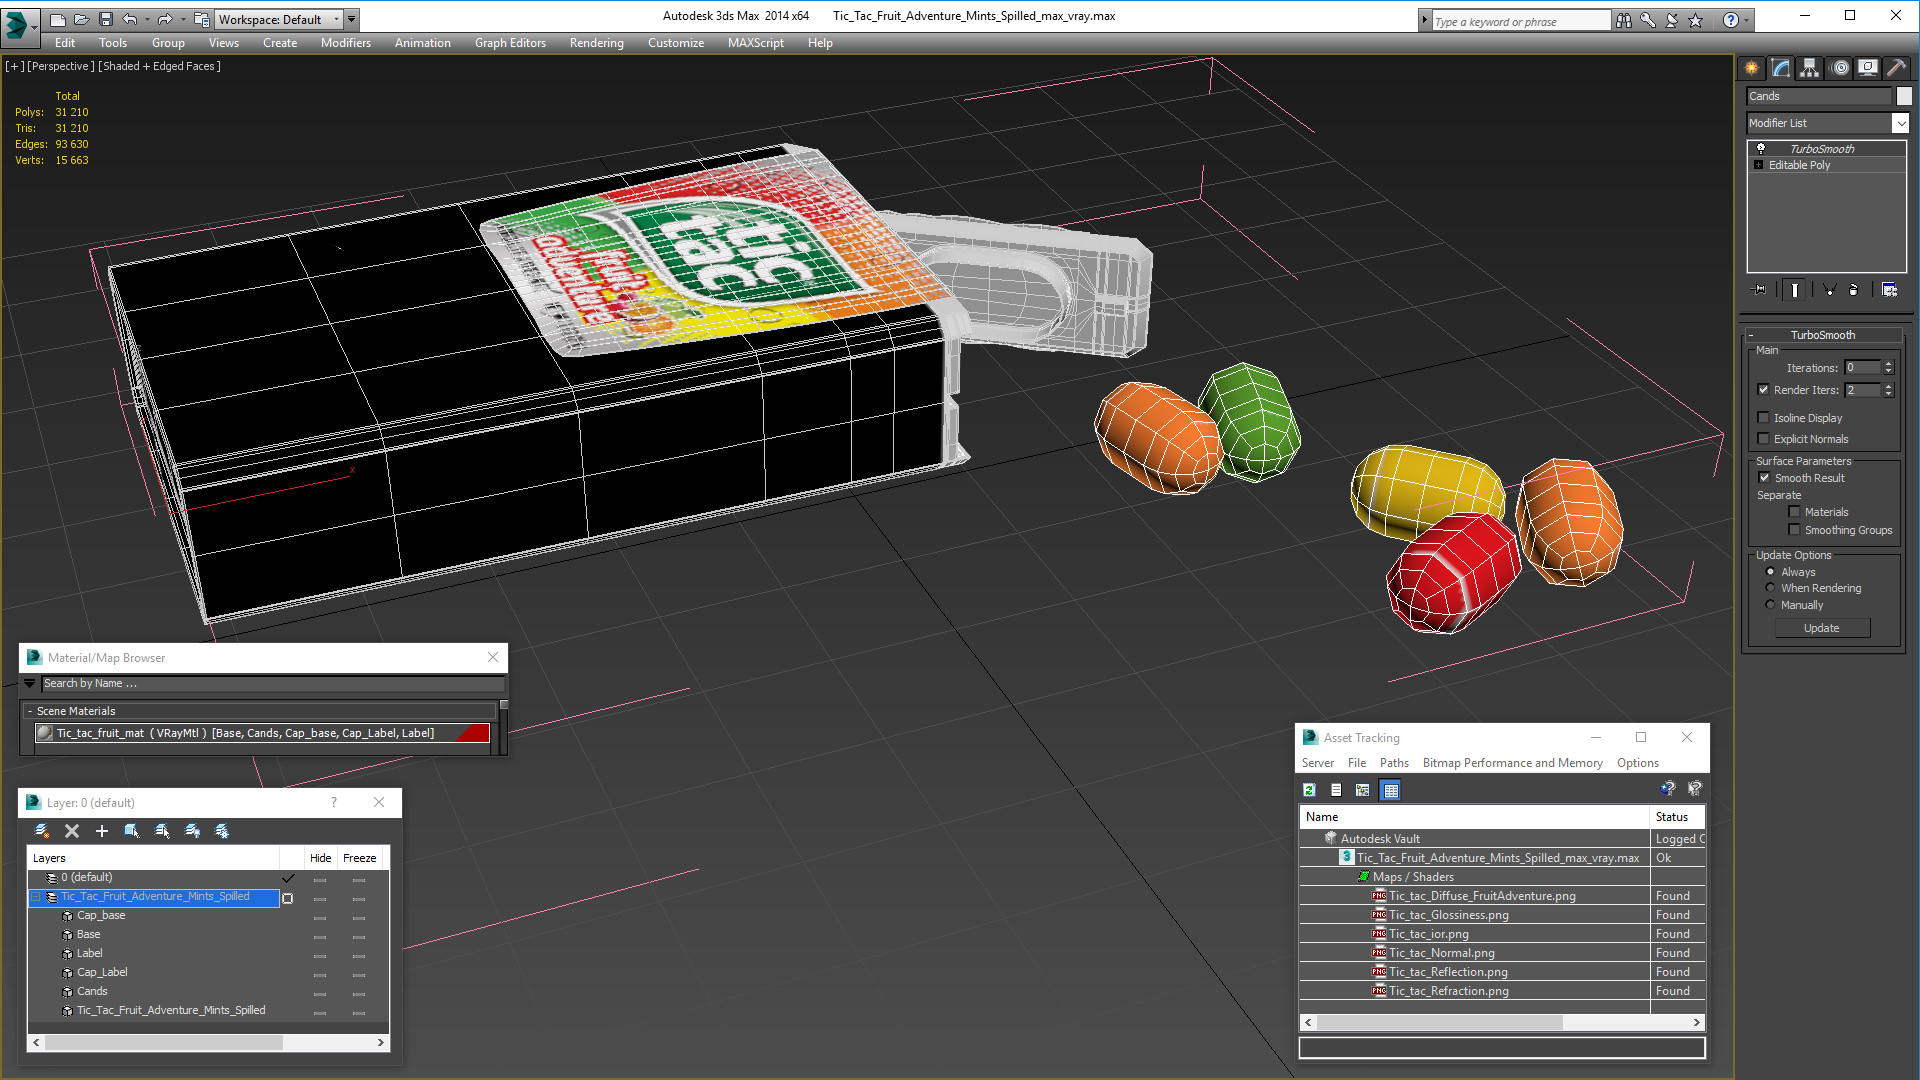Click Table View icon in Asset Tracking
Viewport: 1920px width, 1080px height.
1390,790
